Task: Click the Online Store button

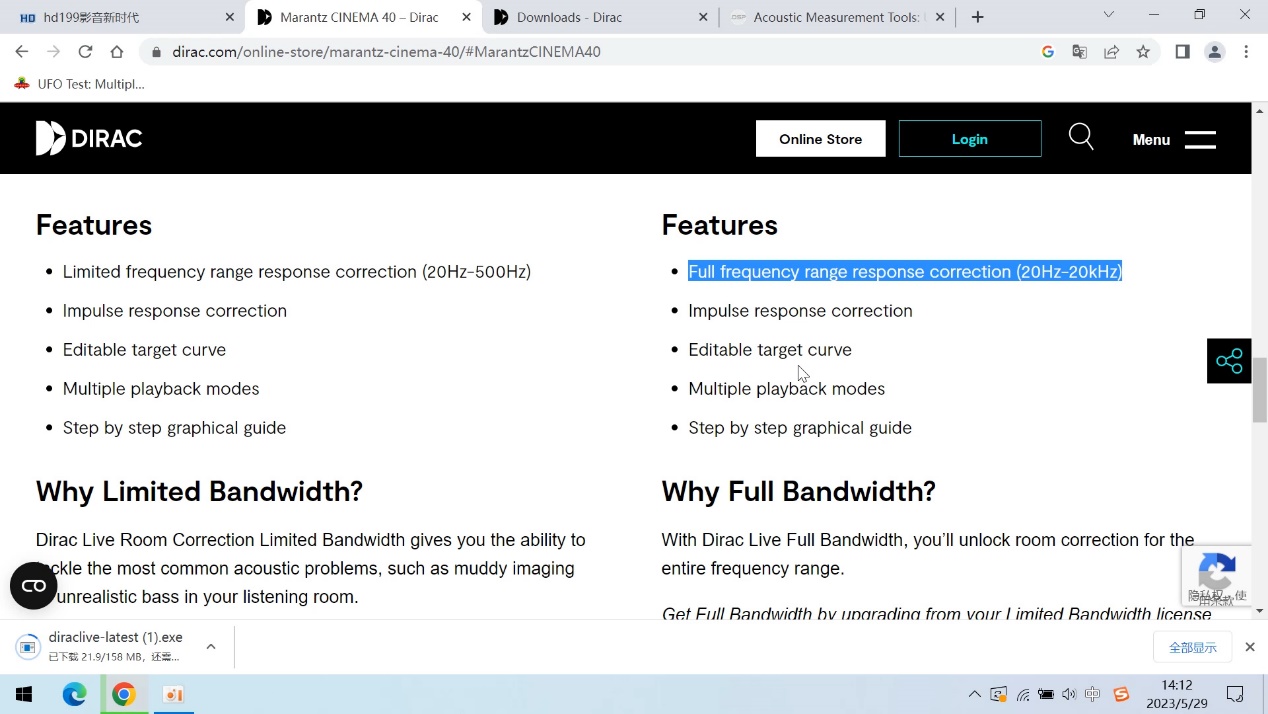Action: tap(820, 139)
